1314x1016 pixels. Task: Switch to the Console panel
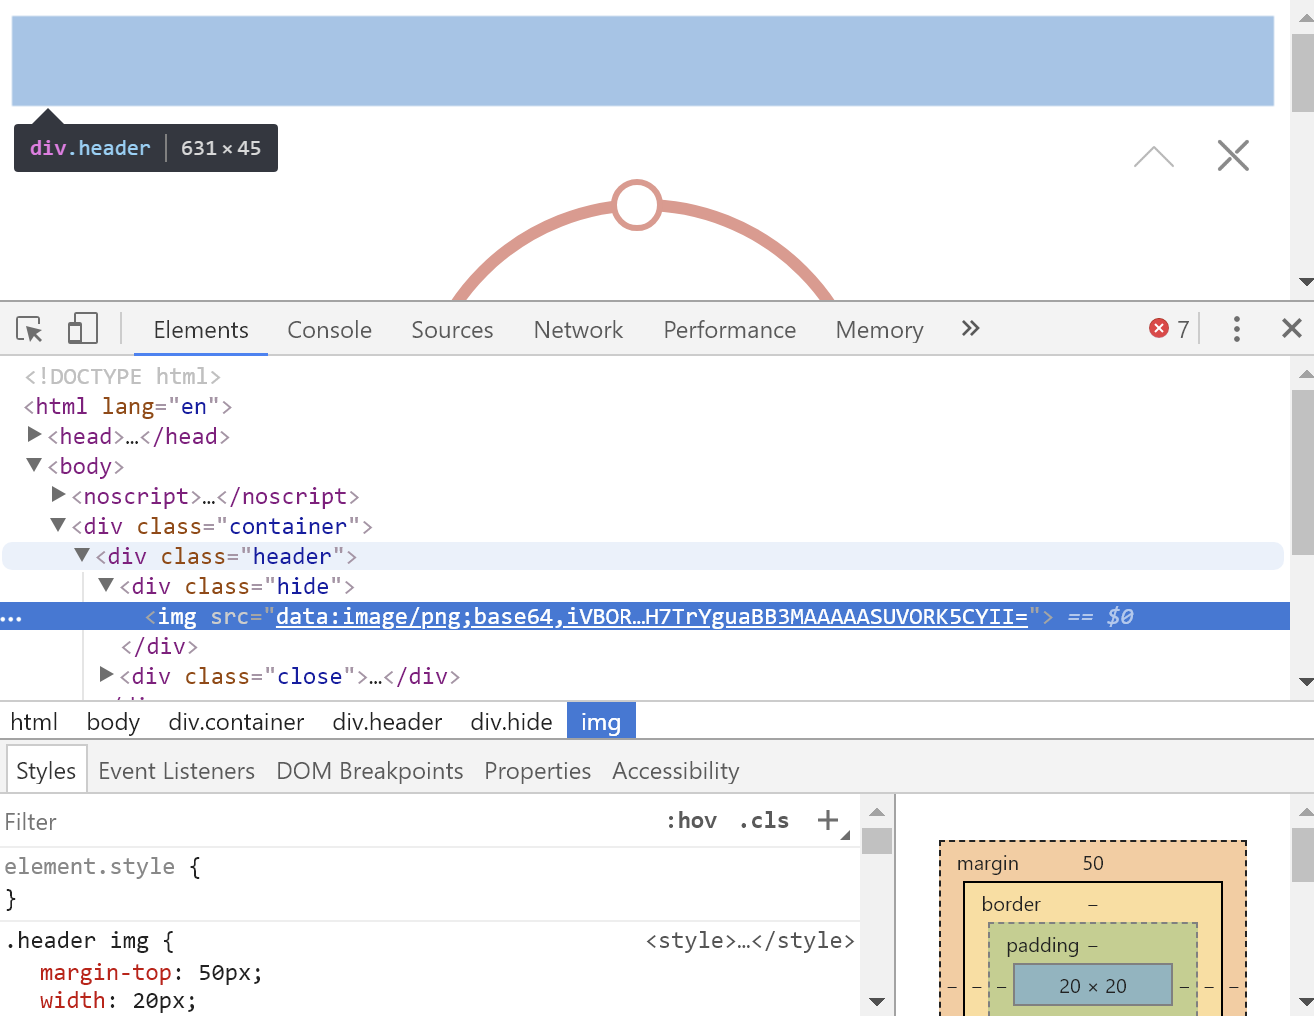point(329,329)
